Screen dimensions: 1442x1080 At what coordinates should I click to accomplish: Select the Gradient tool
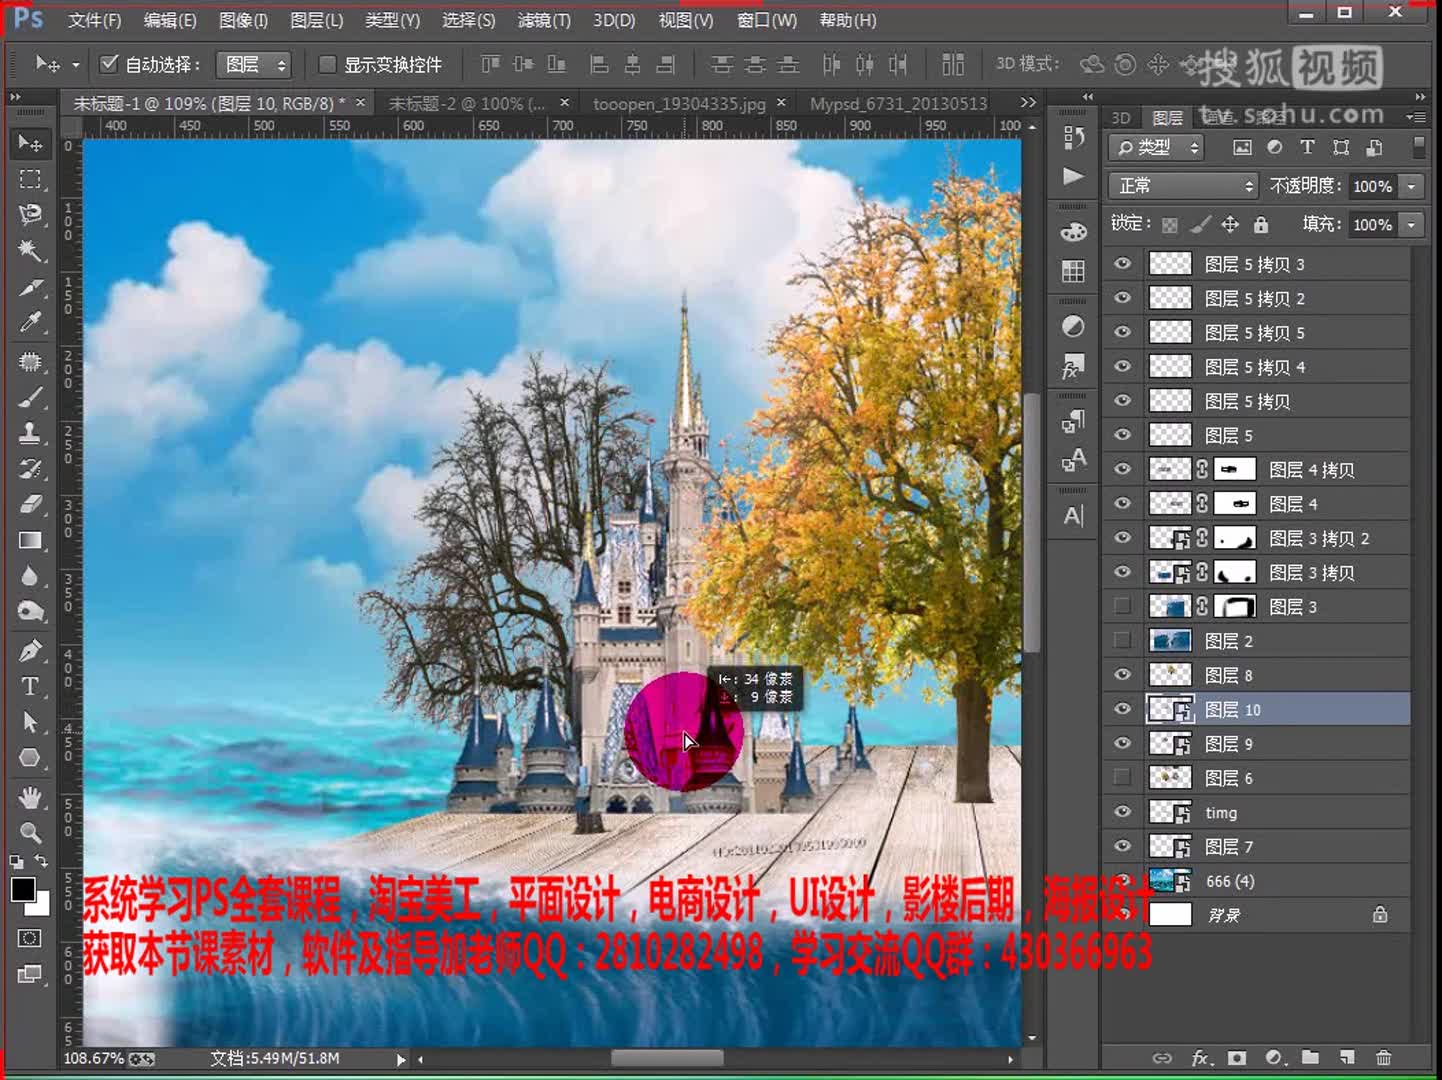pyautogui.click(x=30, y=541)
